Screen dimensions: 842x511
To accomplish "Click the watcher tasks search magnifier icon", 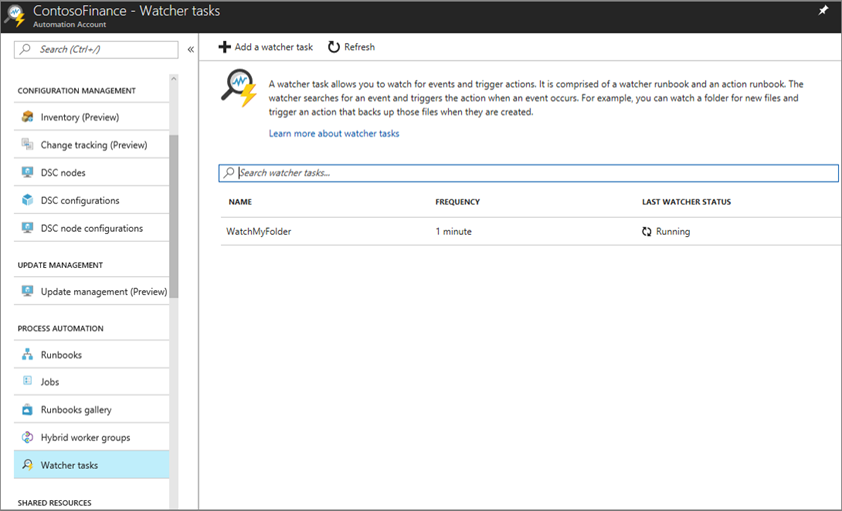I will (x=229, y=173).
